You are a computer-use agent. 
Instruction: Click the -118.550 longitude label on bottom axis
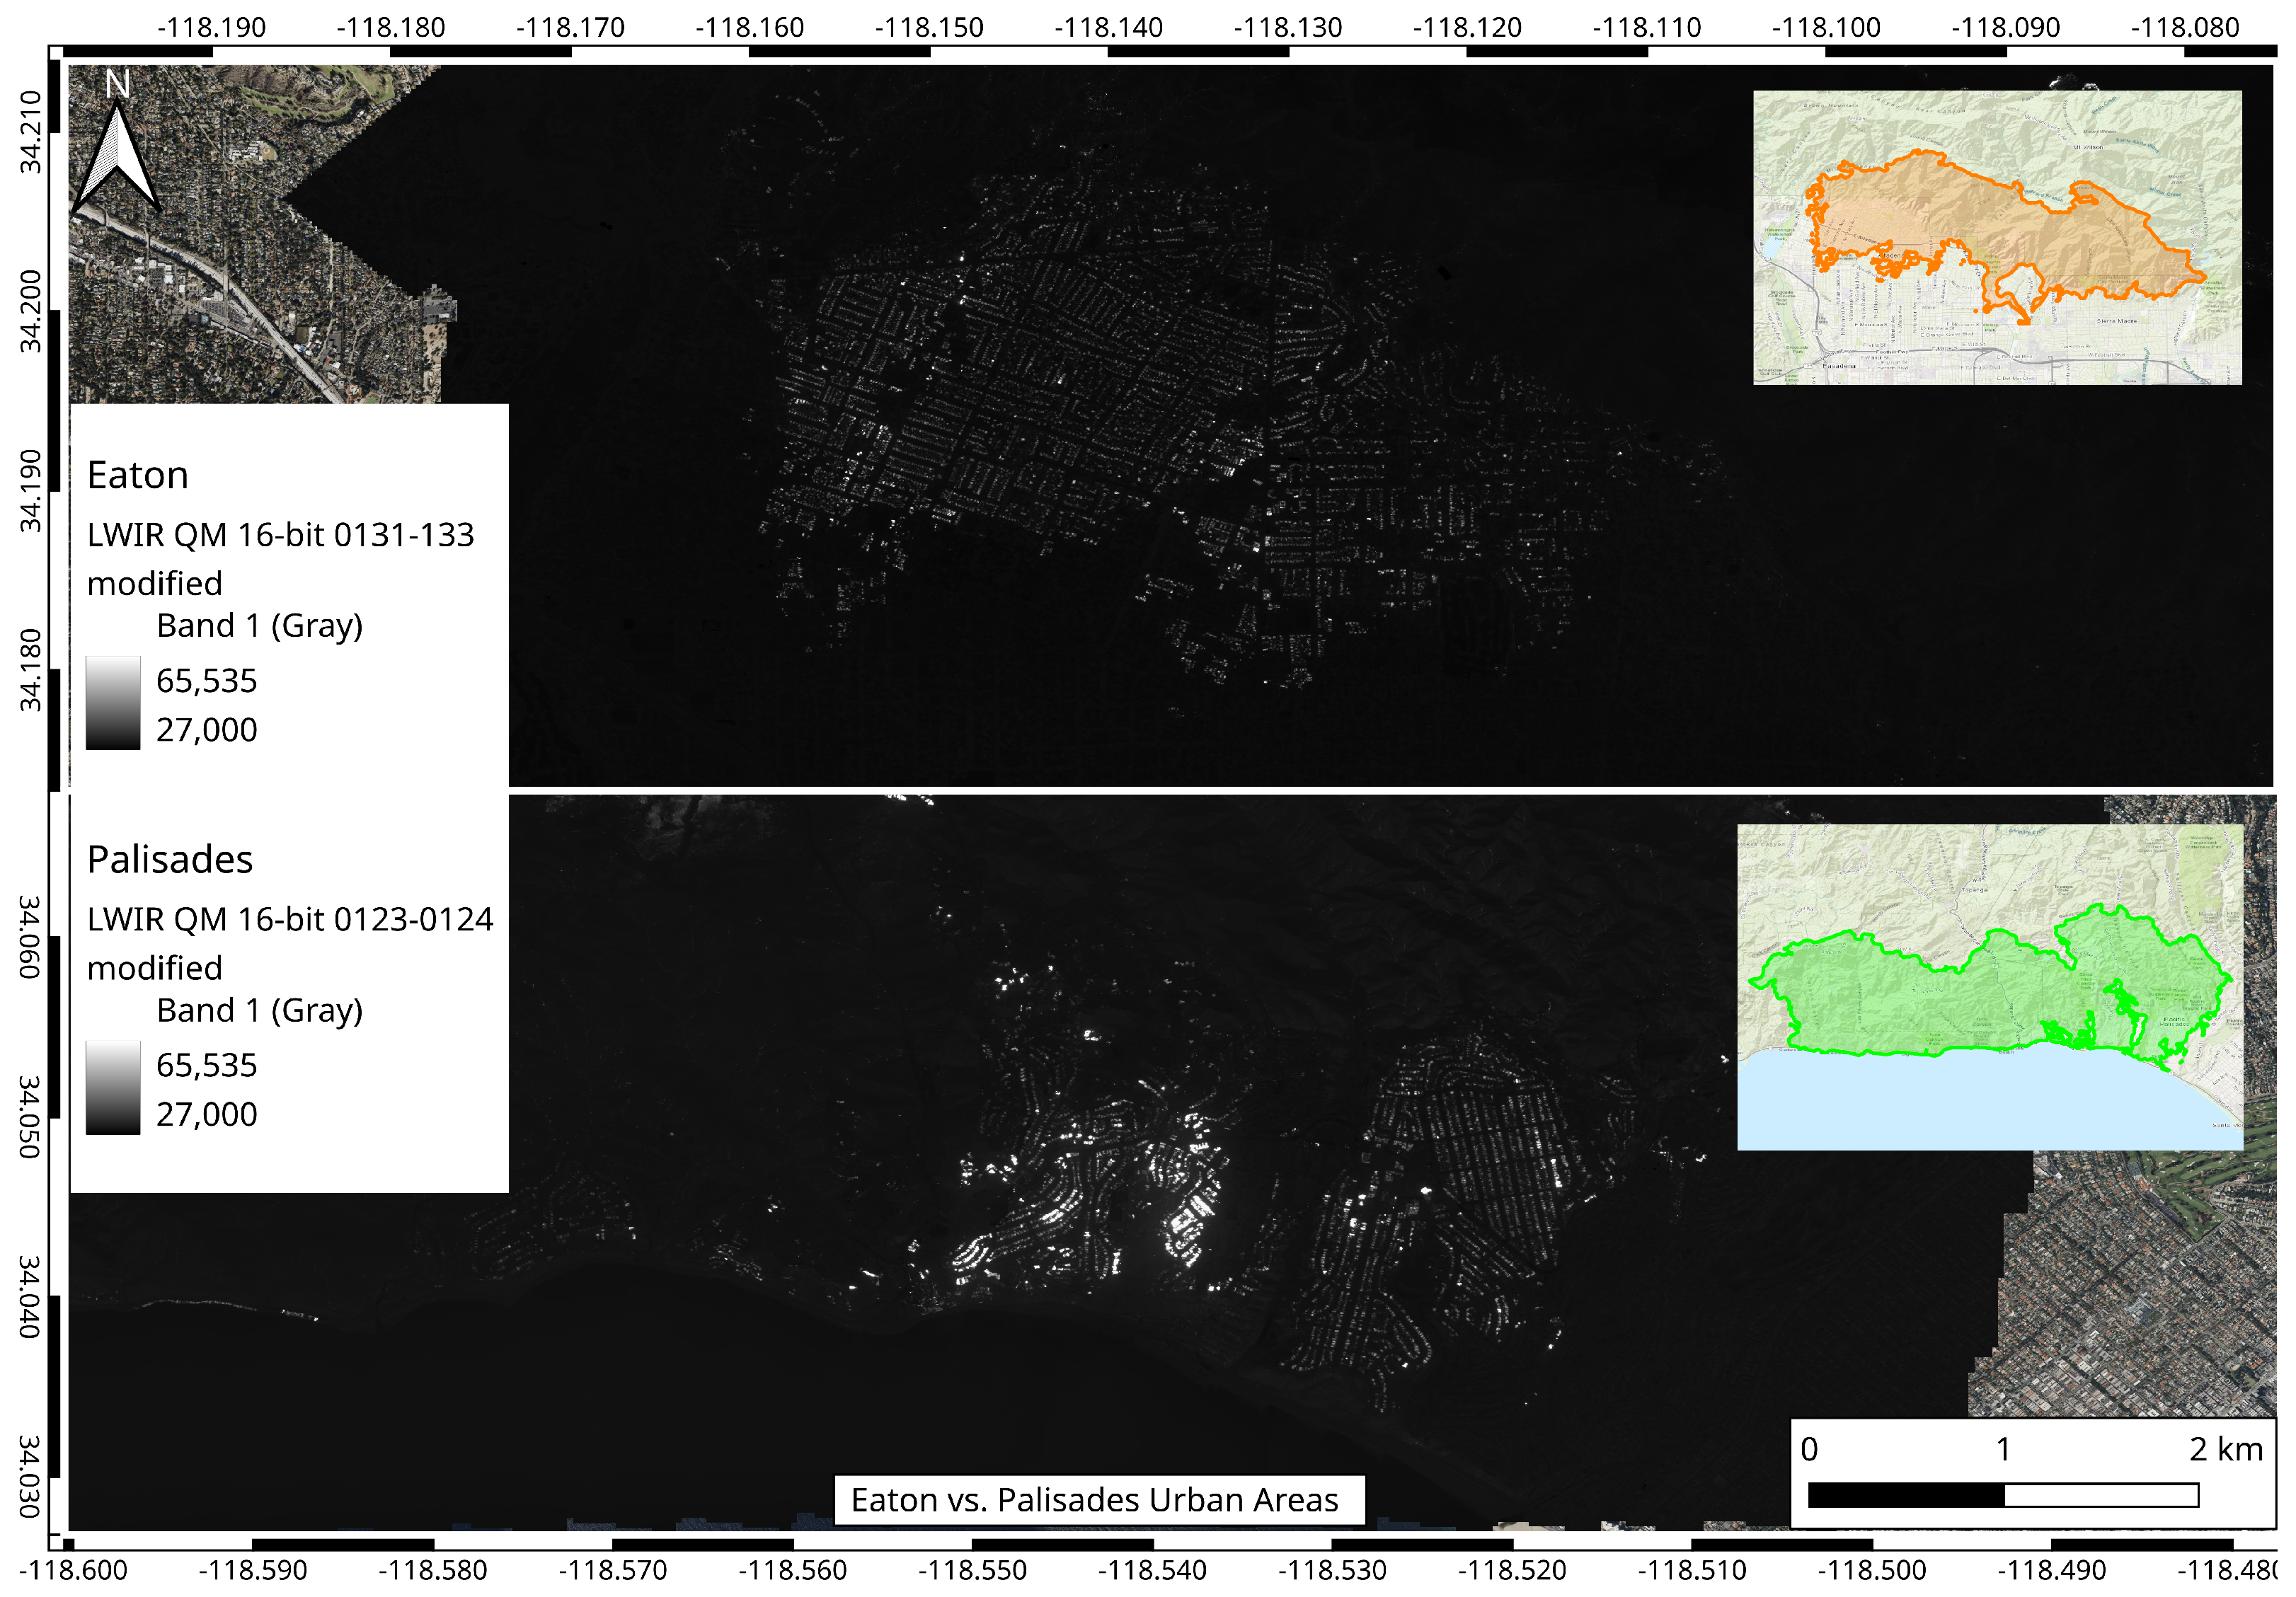click(972, 1571)
